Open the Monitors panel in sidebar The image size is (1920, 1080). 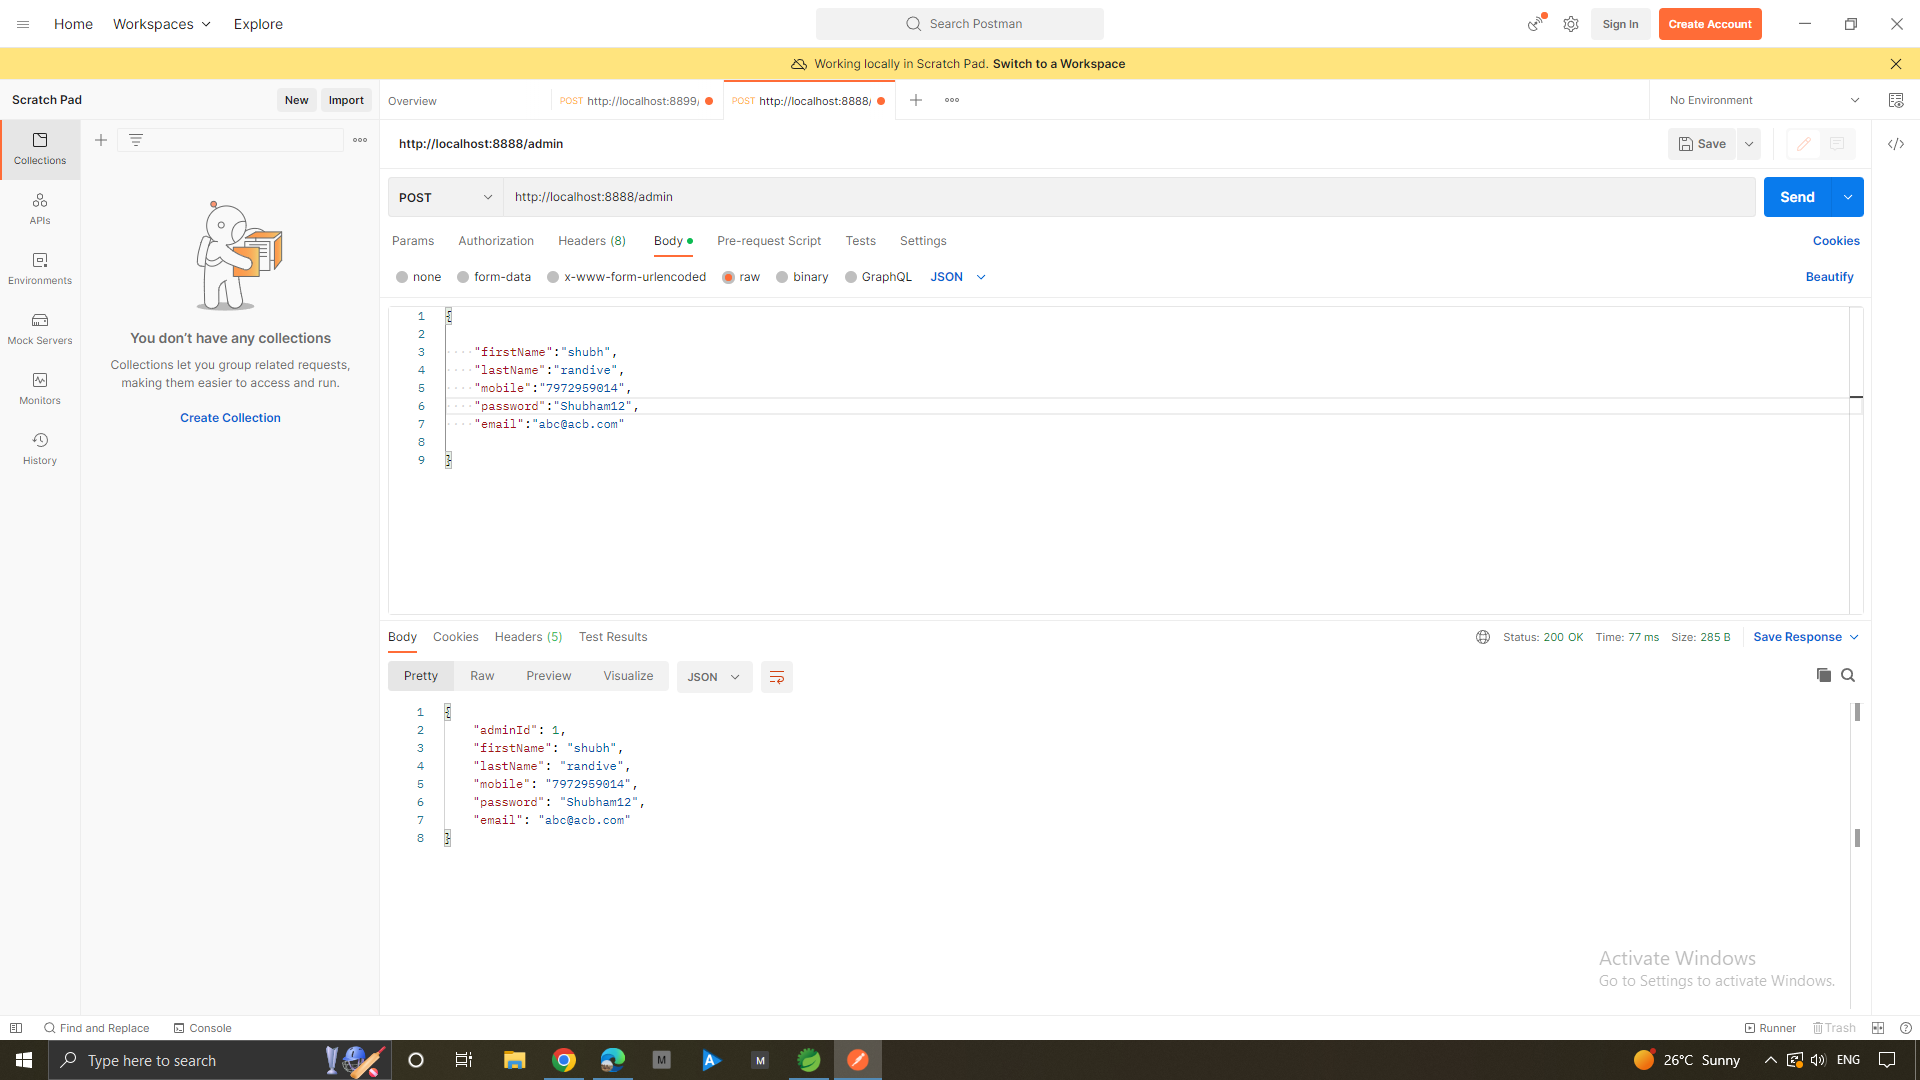coord(39,388)
